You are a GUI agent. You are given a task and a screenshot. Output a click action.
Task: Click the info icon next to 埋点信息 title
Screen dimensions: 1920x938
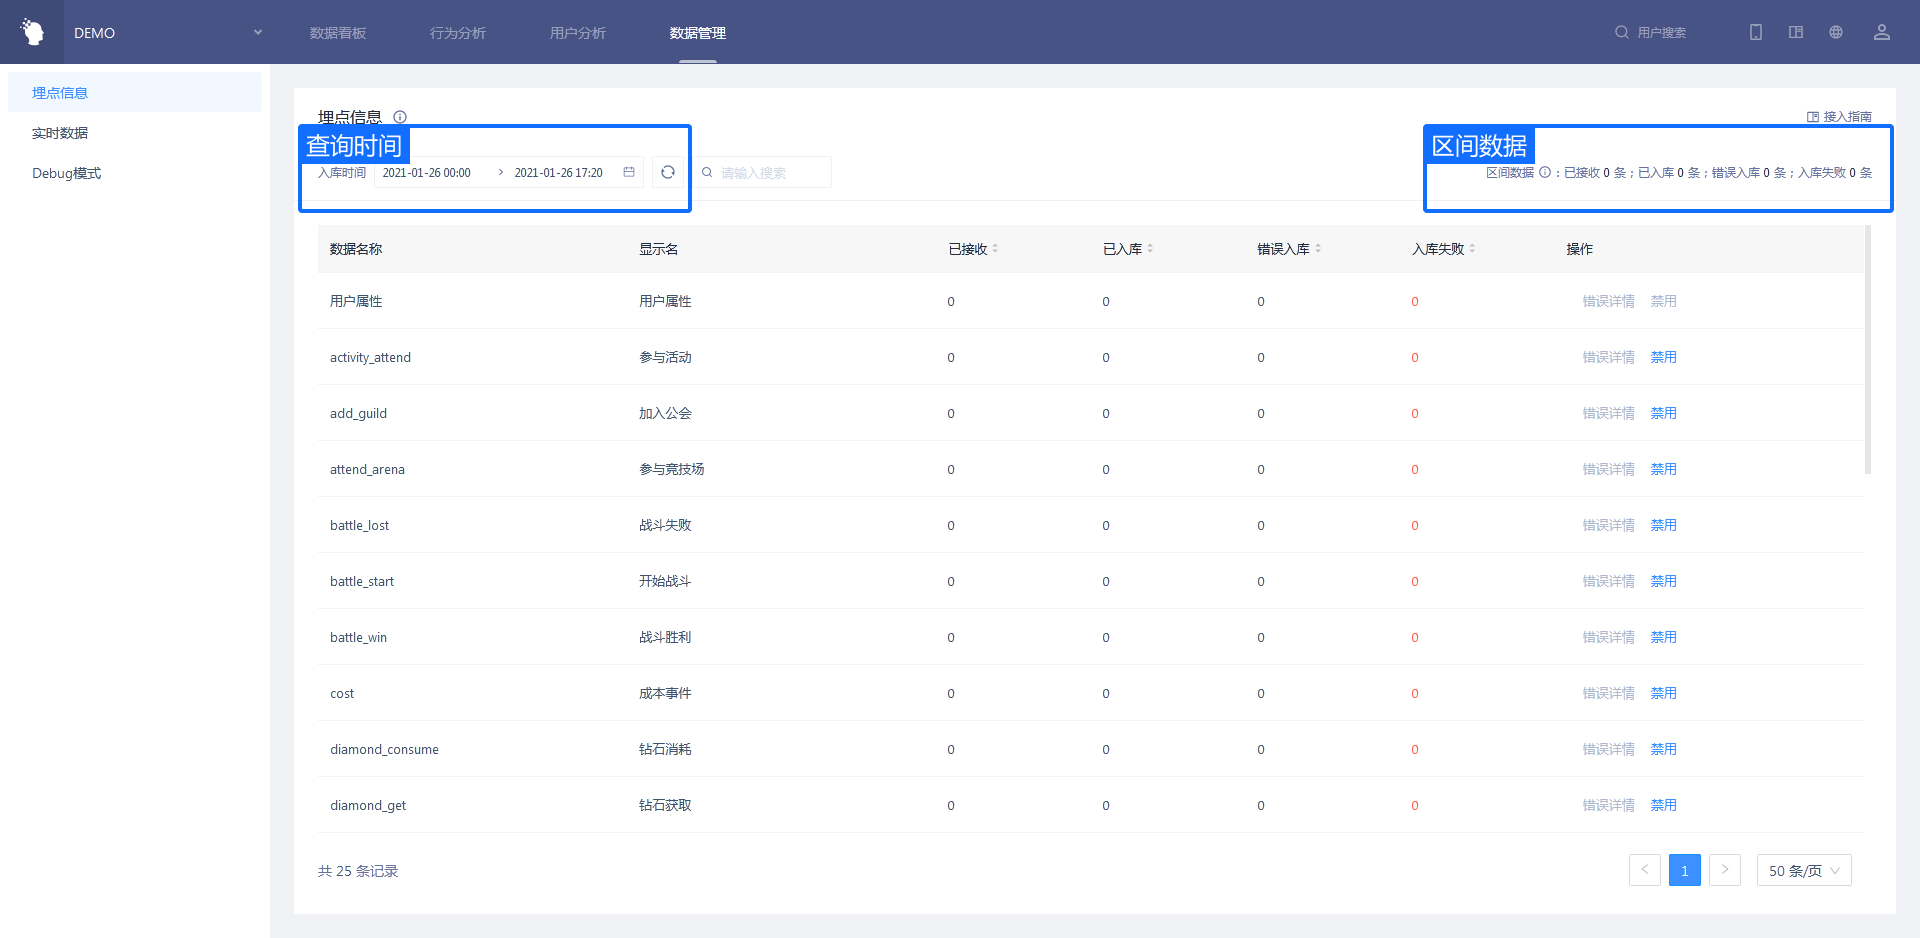[x=400, y=117]
